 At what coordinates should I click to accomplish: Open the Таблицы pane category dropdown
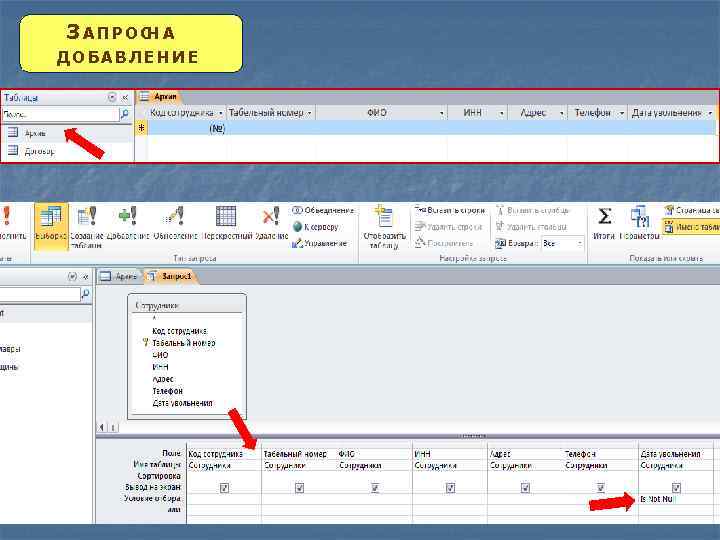click(x=112, y=97)
